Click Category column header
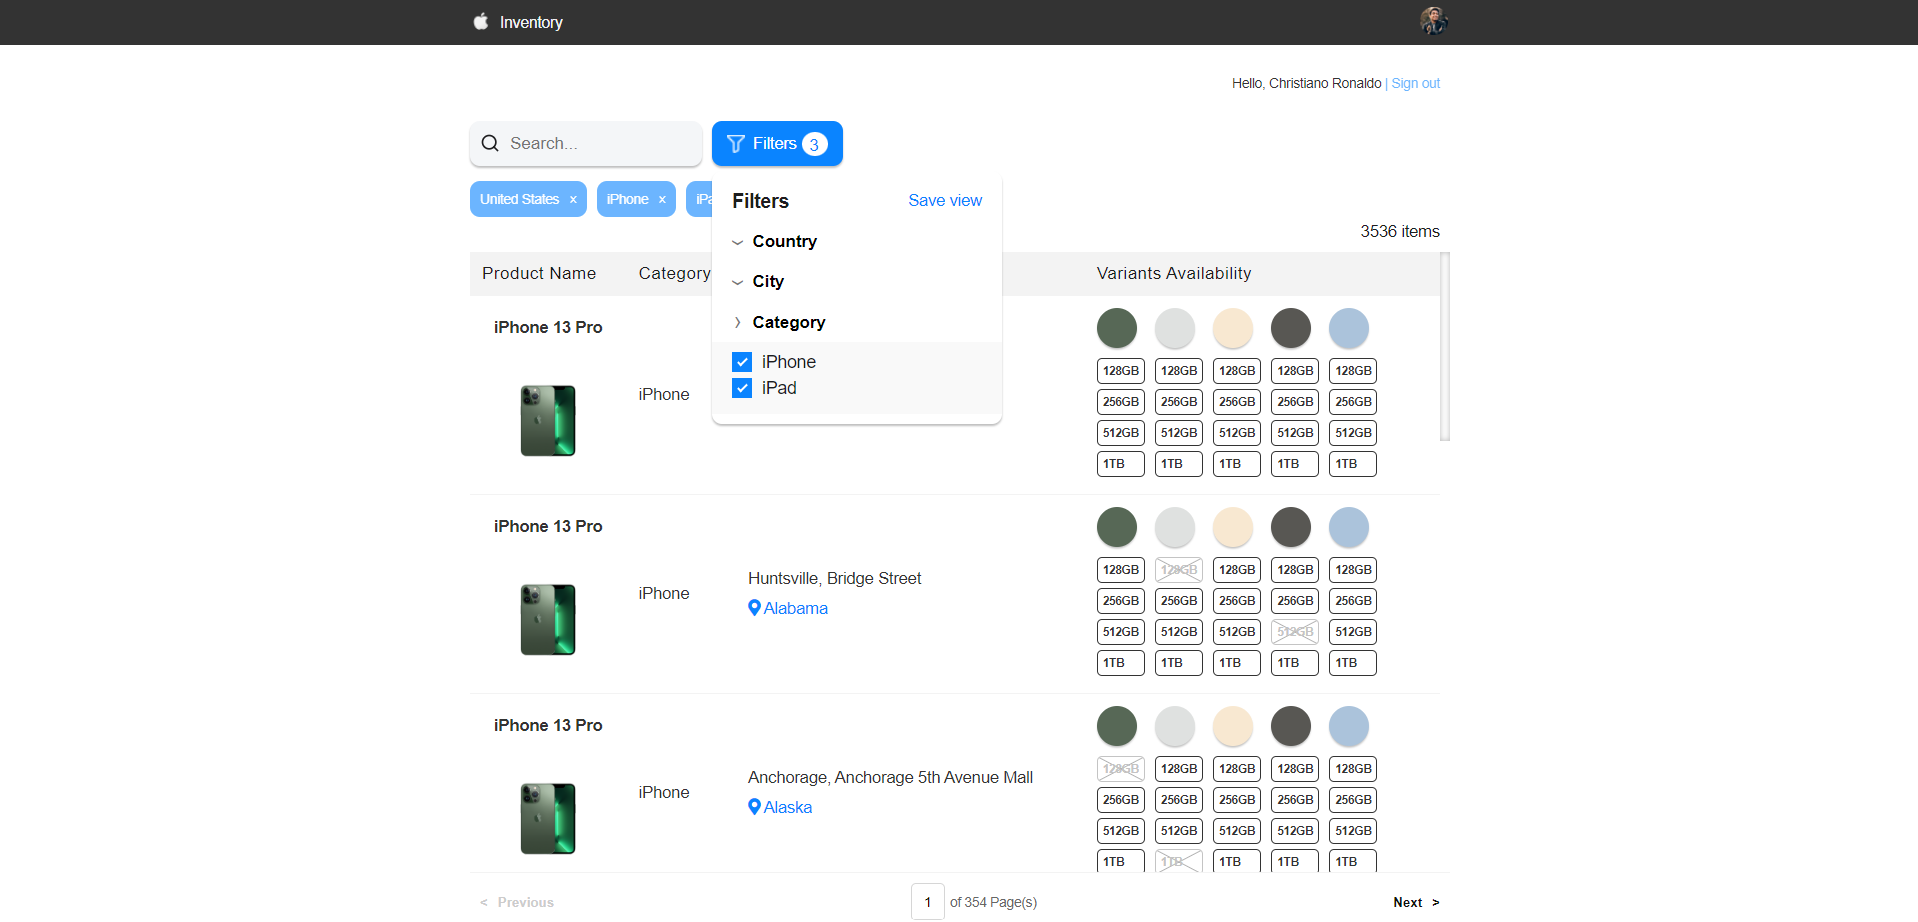1918x922 pixels. pyautogui.click(x=675, y=273)
